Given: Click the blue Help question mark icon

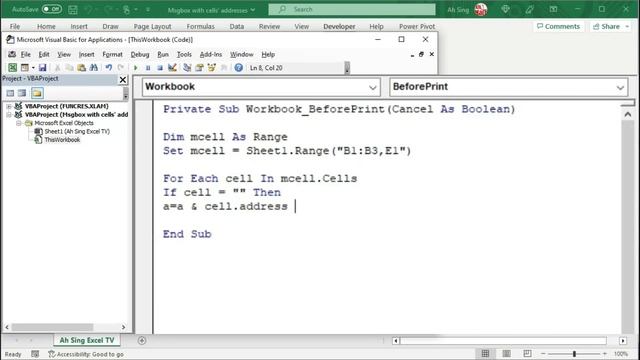Looking at the screenshot, I should (239, 68).
